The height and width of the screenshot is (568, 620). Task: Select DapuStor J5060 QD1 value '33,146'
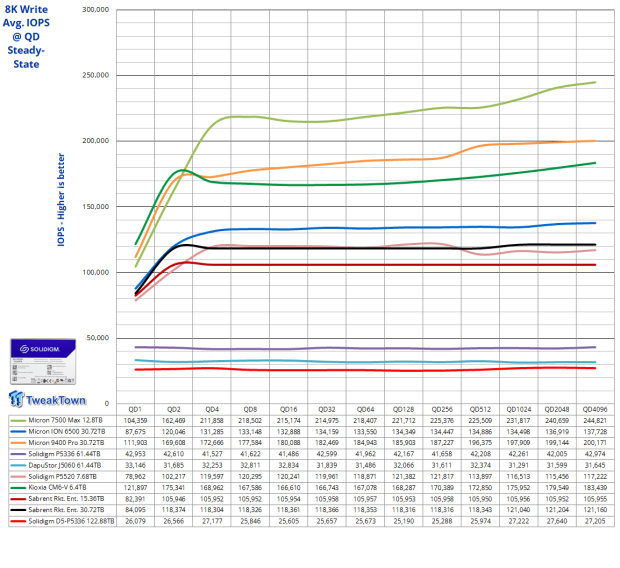(135, 465)
